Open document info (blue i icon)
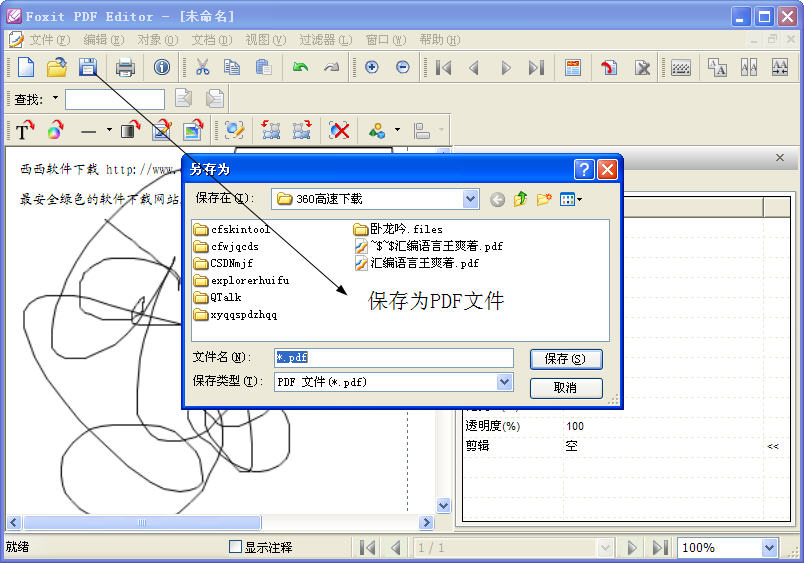 (x=162, y=67)
